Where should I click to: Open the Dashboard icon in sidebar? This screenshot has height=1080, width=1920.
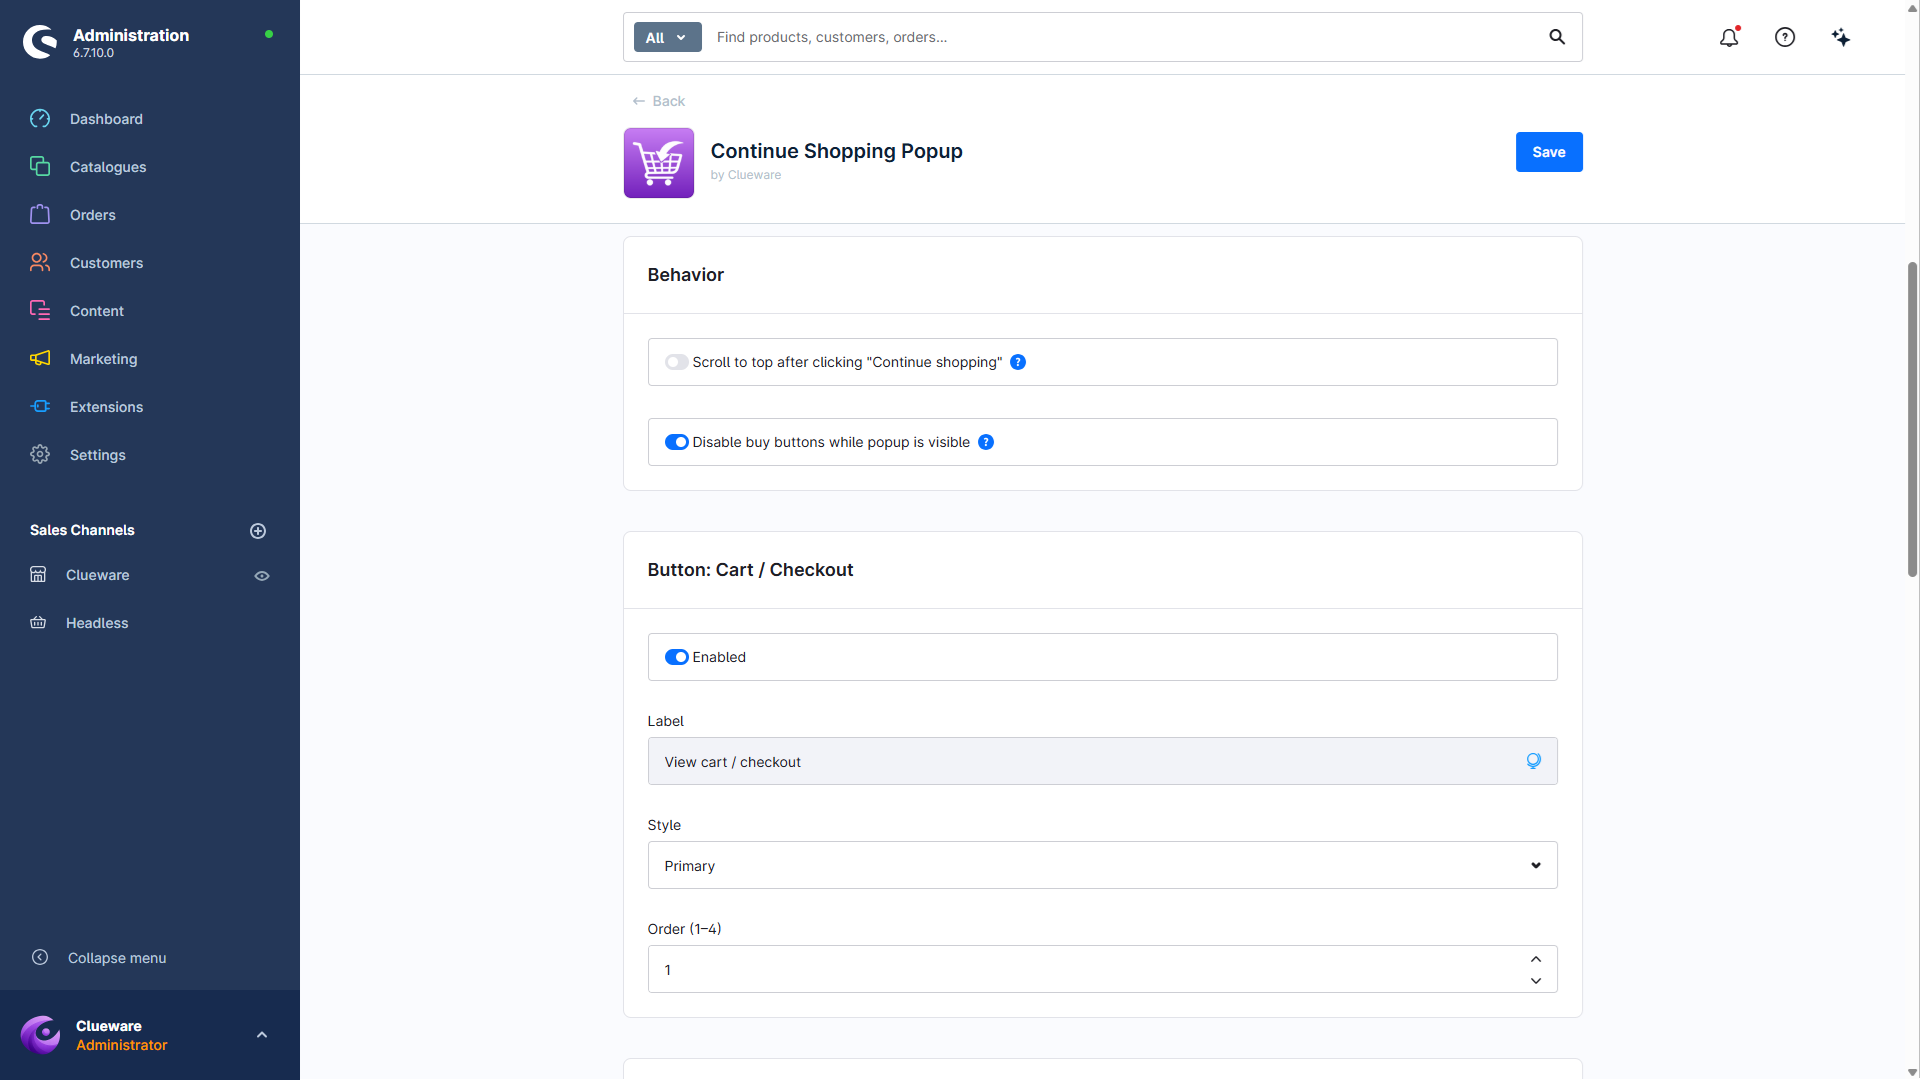[40, 119]
